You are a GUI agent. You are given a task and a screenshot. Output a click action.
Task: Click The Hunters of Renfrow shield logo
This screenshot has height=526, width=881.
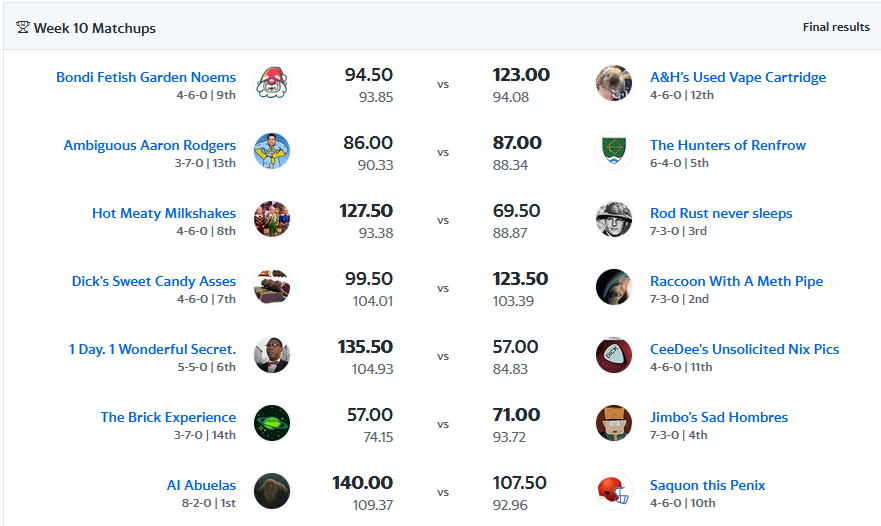pyautogui.click(x=613, y=151)
